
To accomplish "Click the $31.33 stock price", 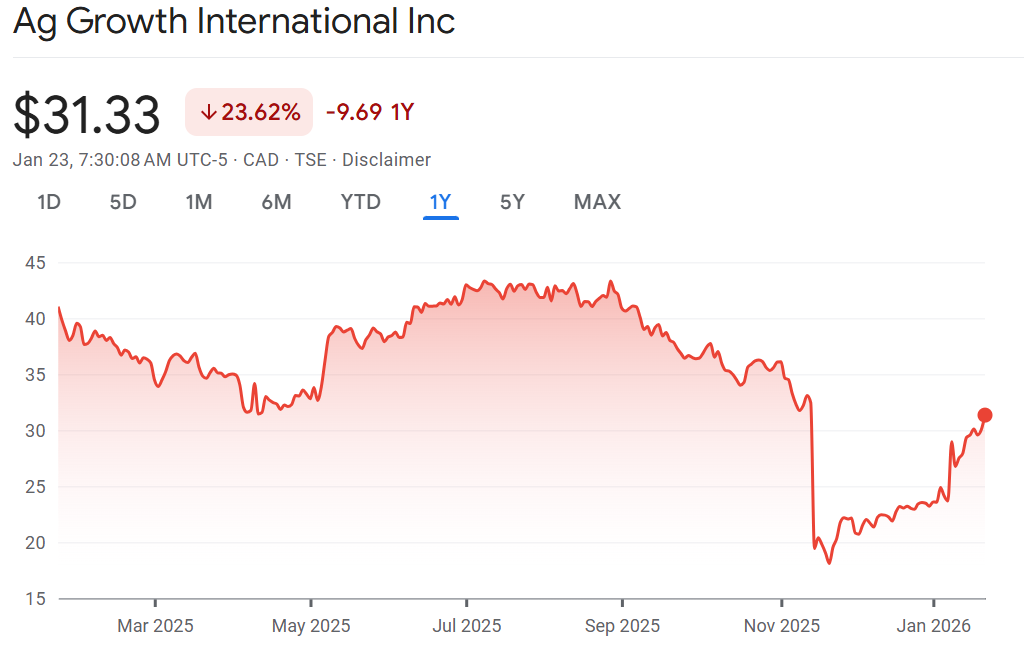I will click(x=87, y=114).
